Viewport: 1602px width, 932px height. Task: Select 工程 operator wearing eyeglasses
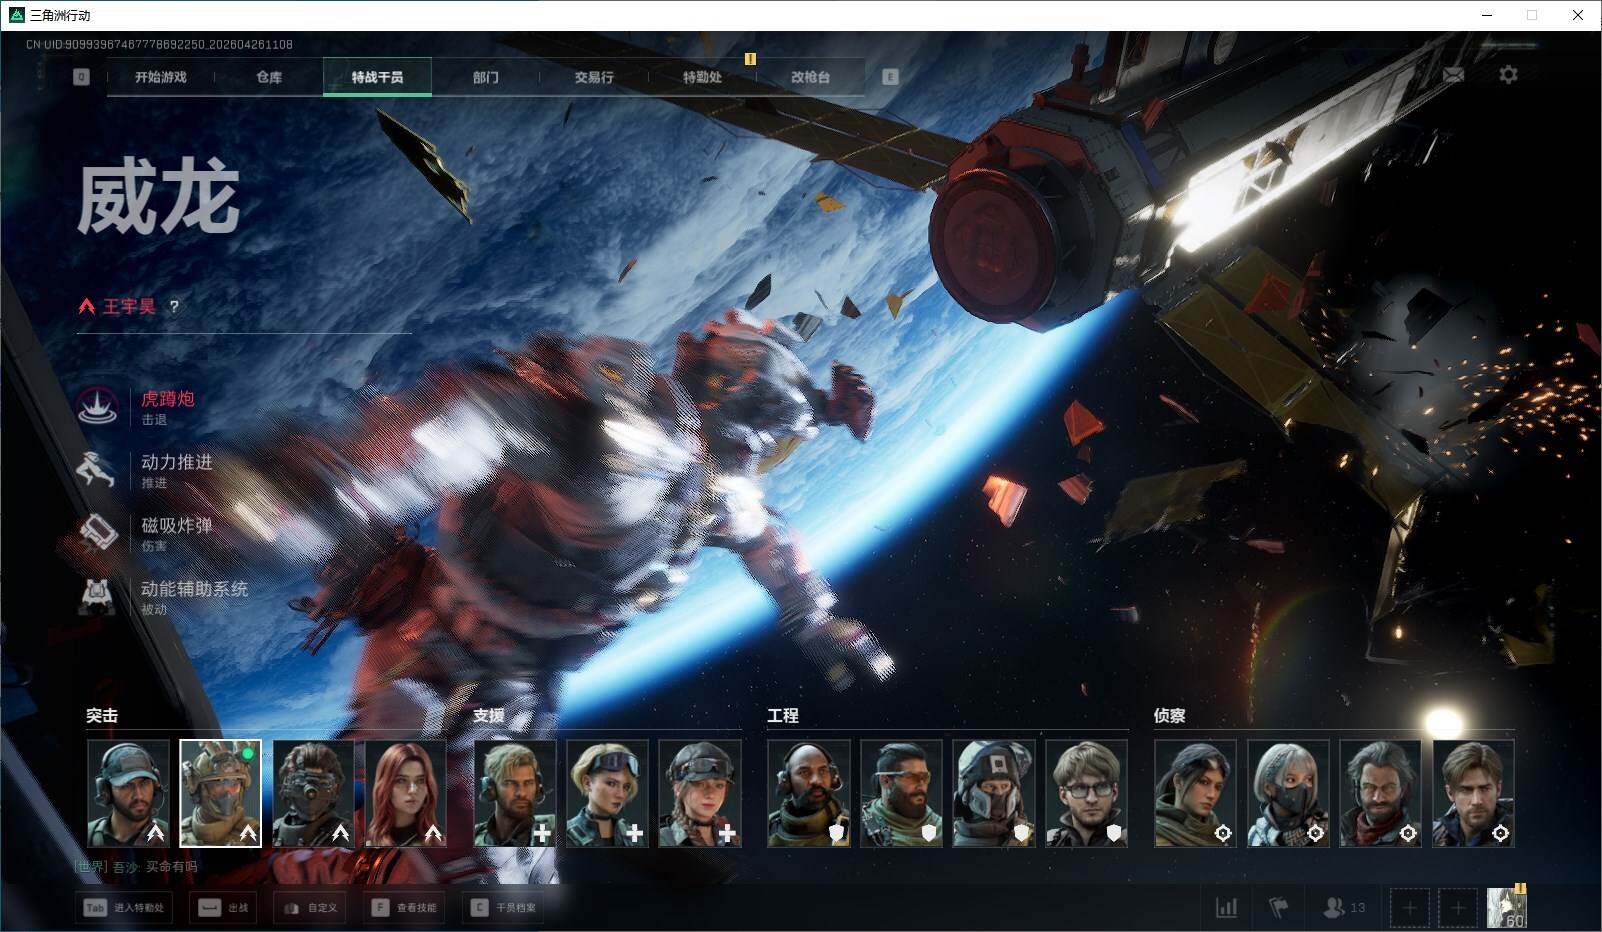tap(1086, 793)
